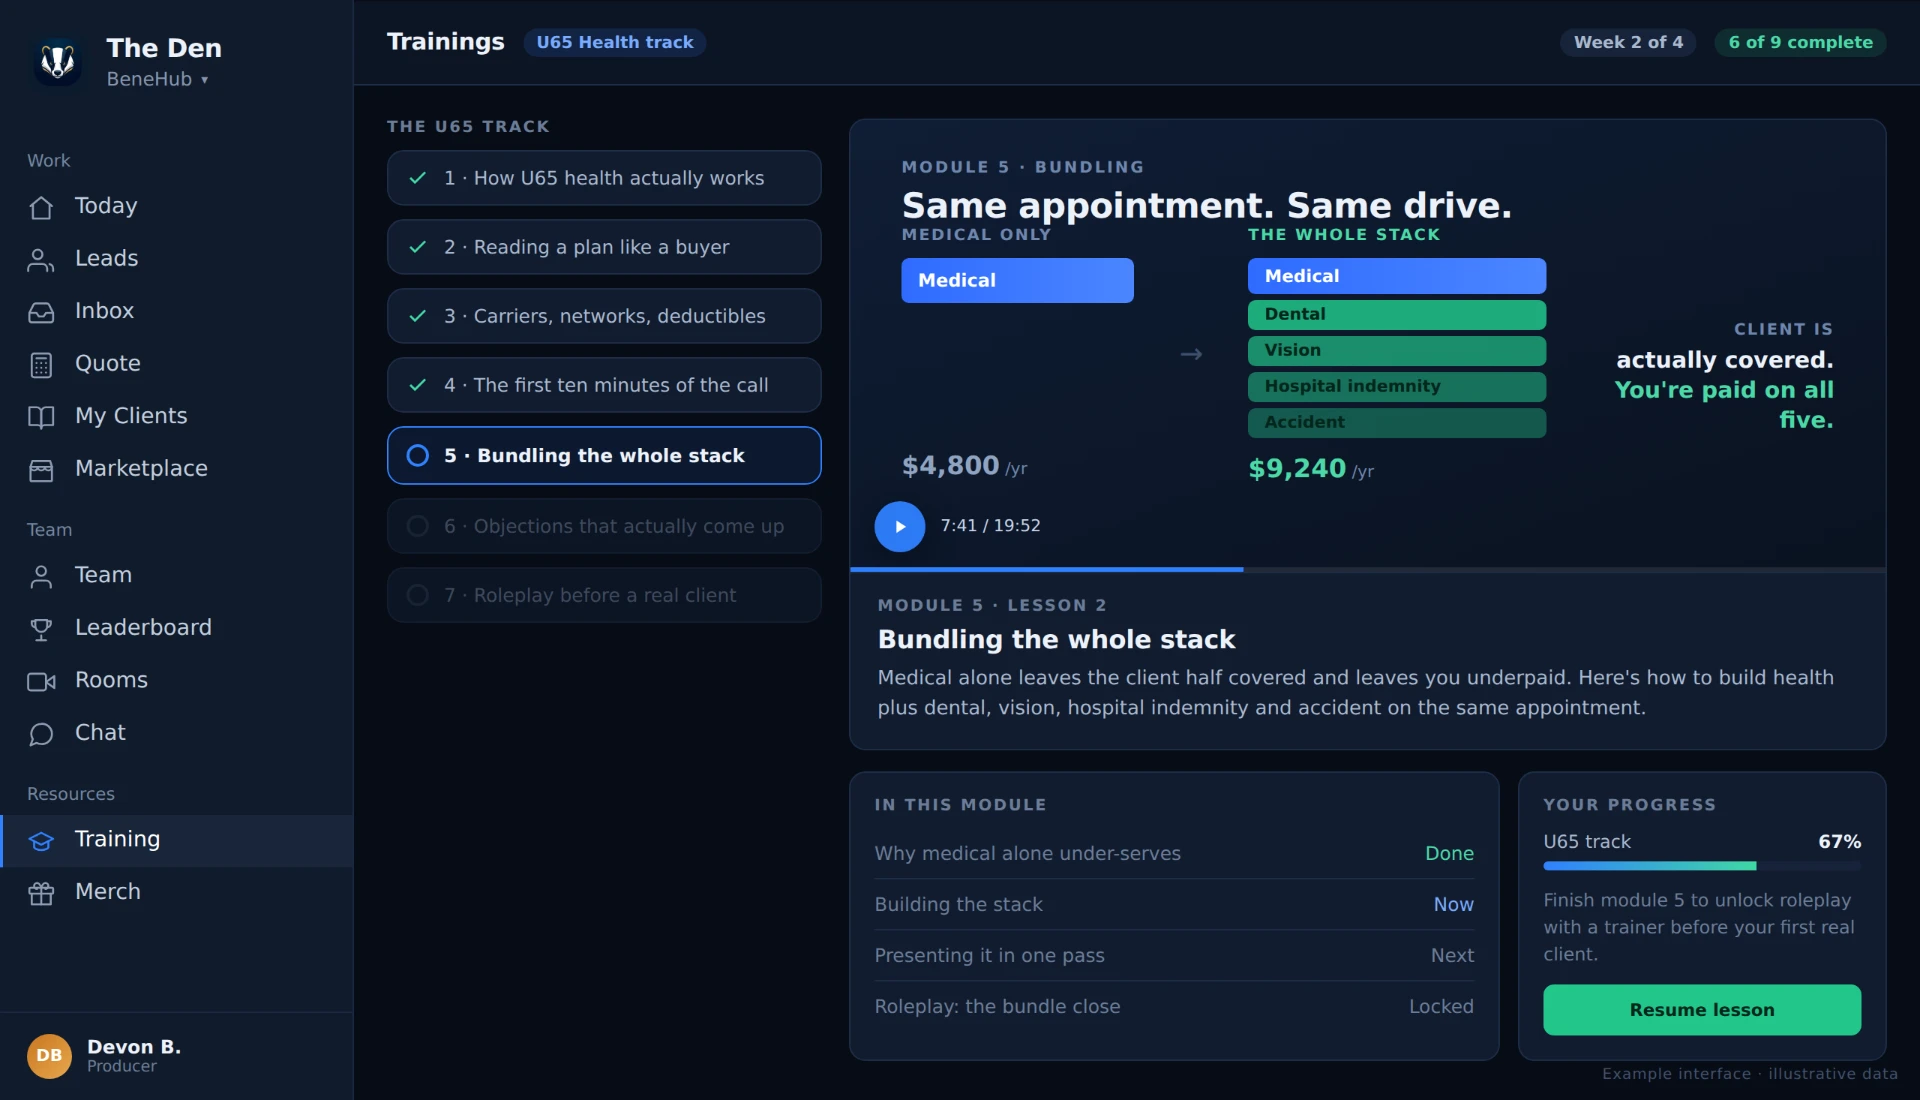Click the U65 Health track badge

coord(615,42)
